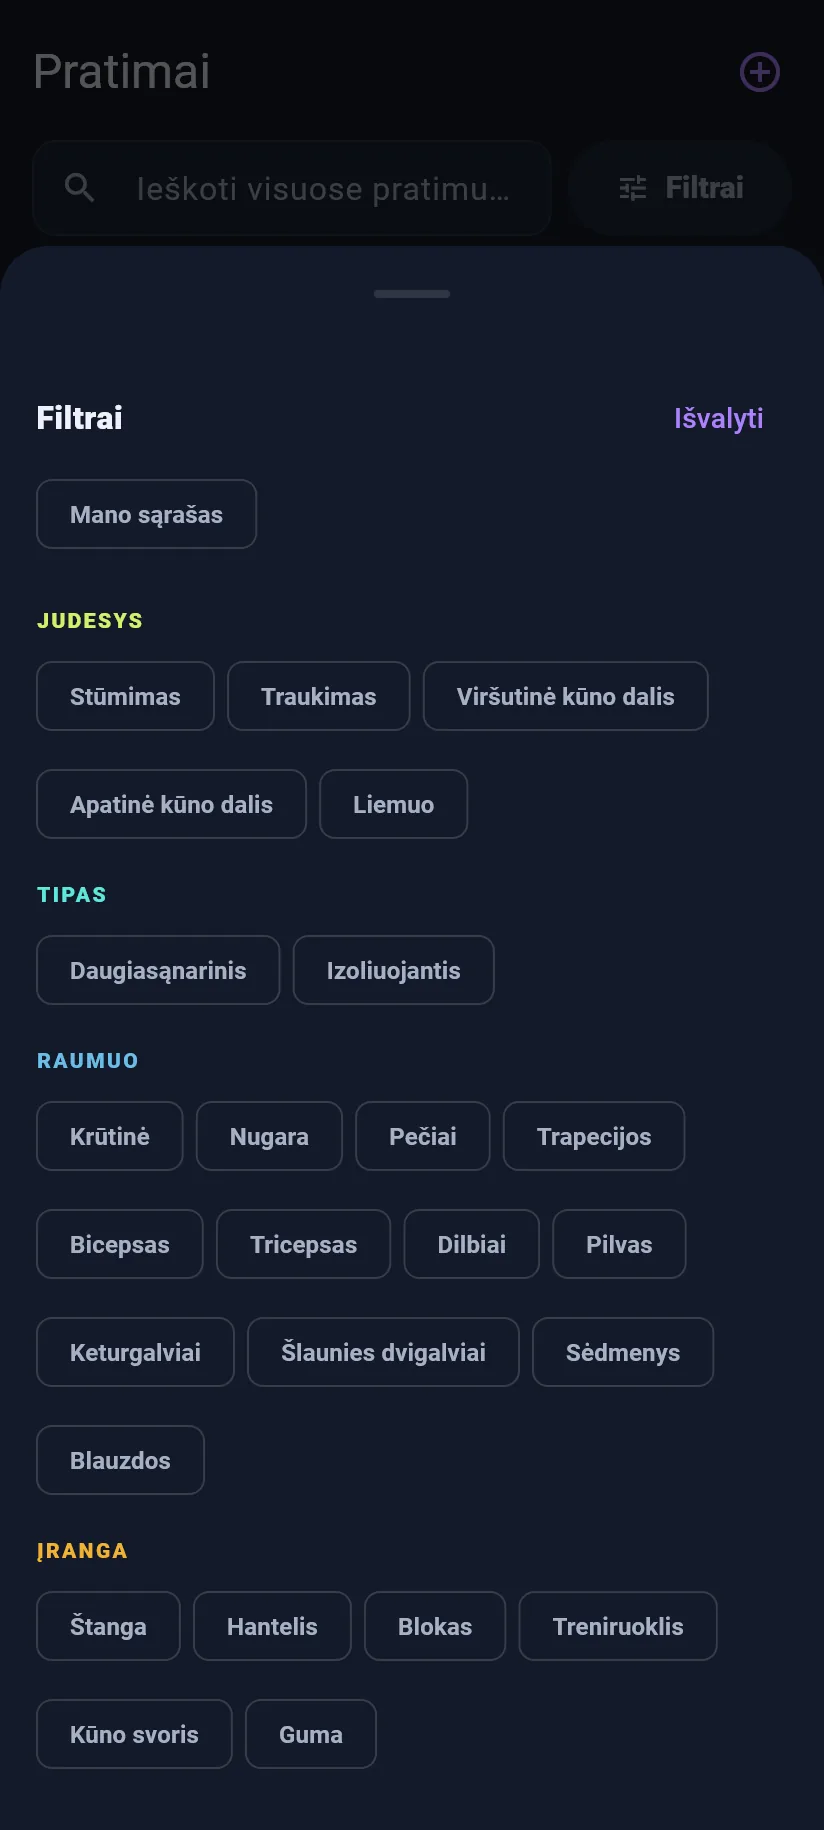The image size is (824, 1830).
Task: Grab the bottom sheet drag handle
Action: (412, 294)
